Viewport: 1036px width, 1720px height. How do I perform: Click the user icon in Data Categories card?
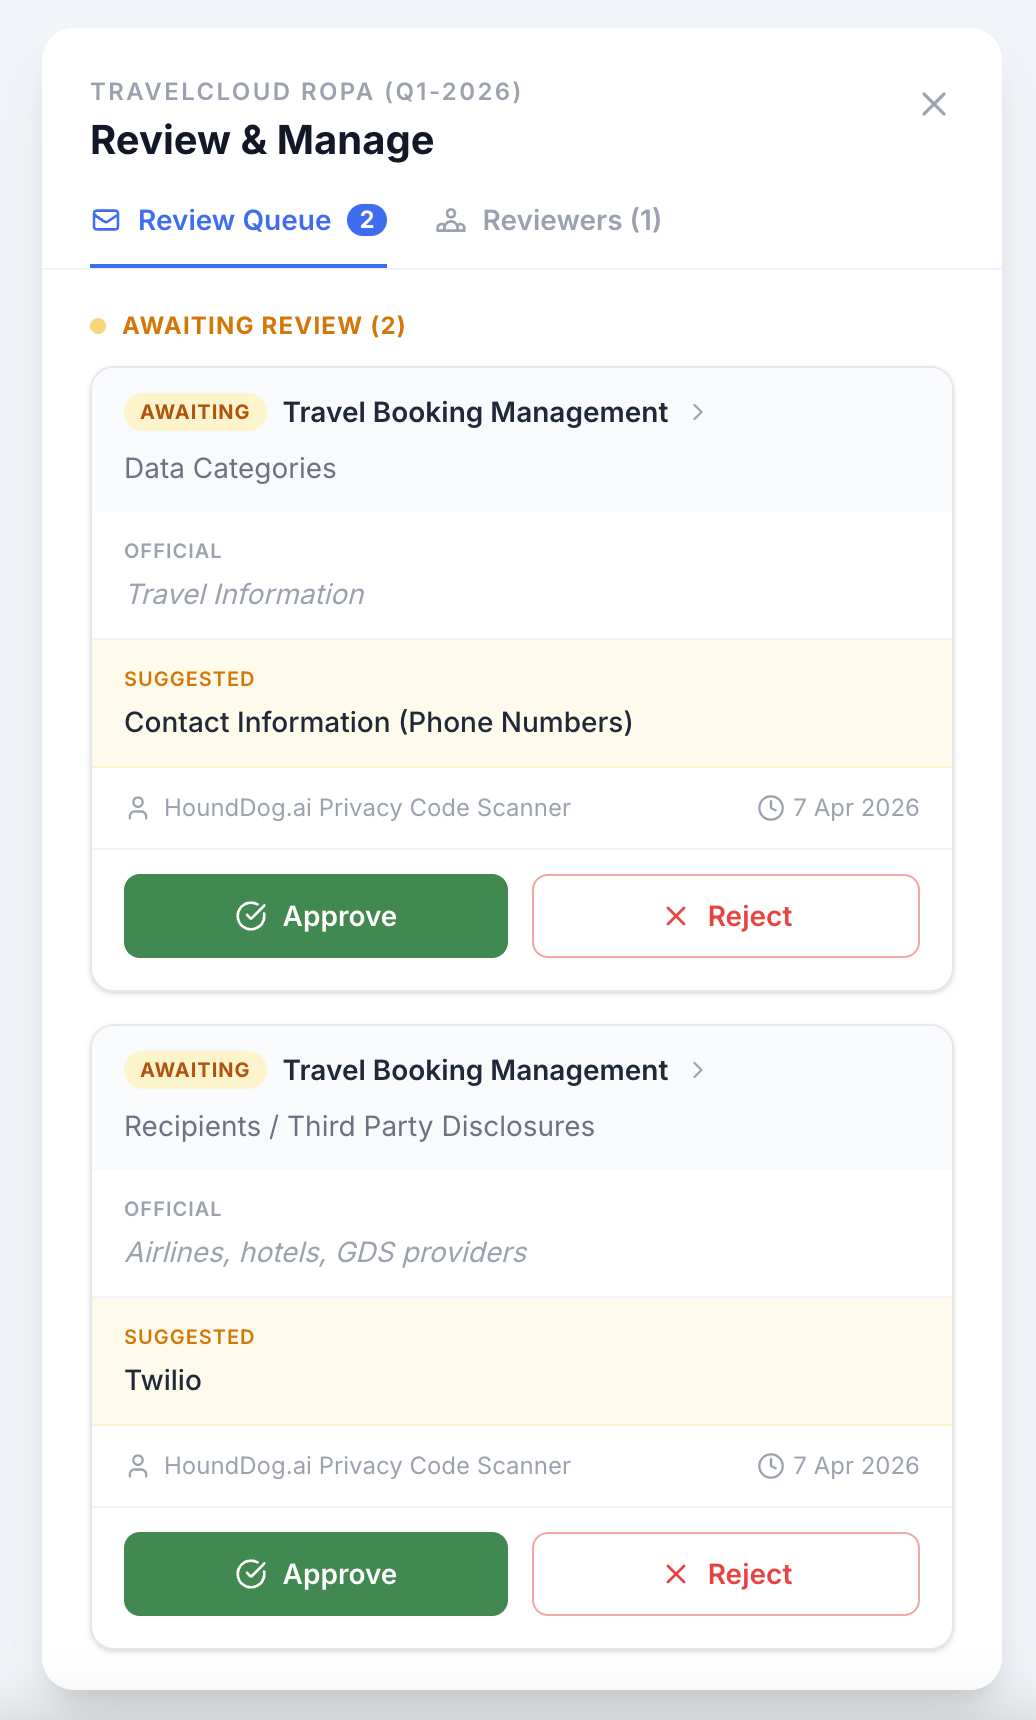[x=138, y=808]
